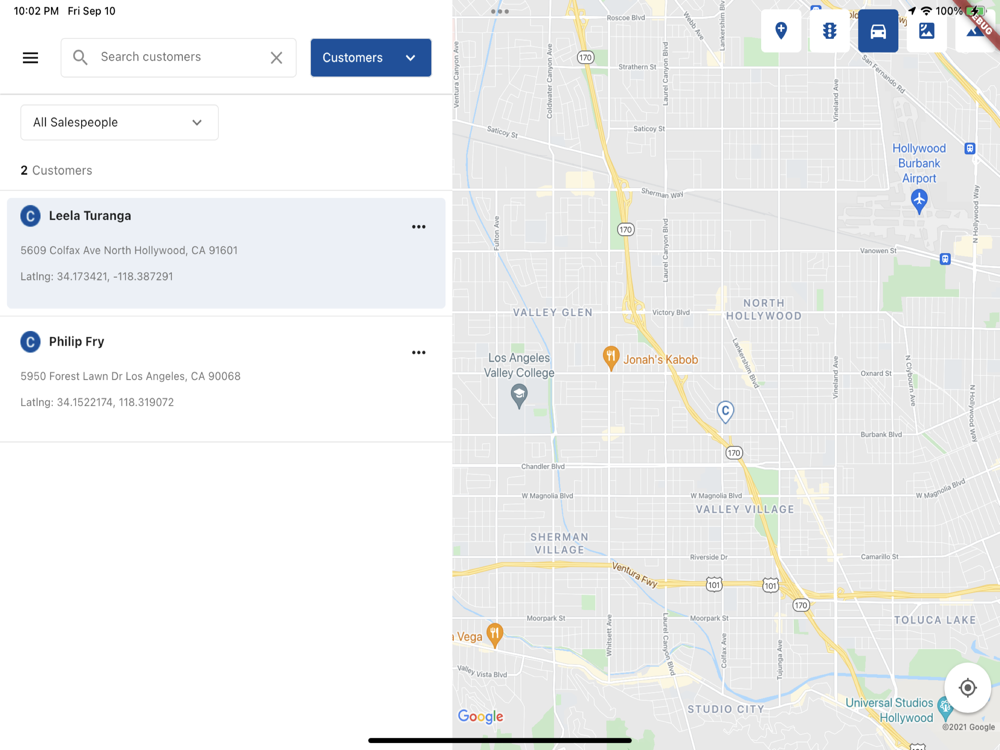Center map on my current location
Screen dimensions: 1000x750
(x=967, y=688)
